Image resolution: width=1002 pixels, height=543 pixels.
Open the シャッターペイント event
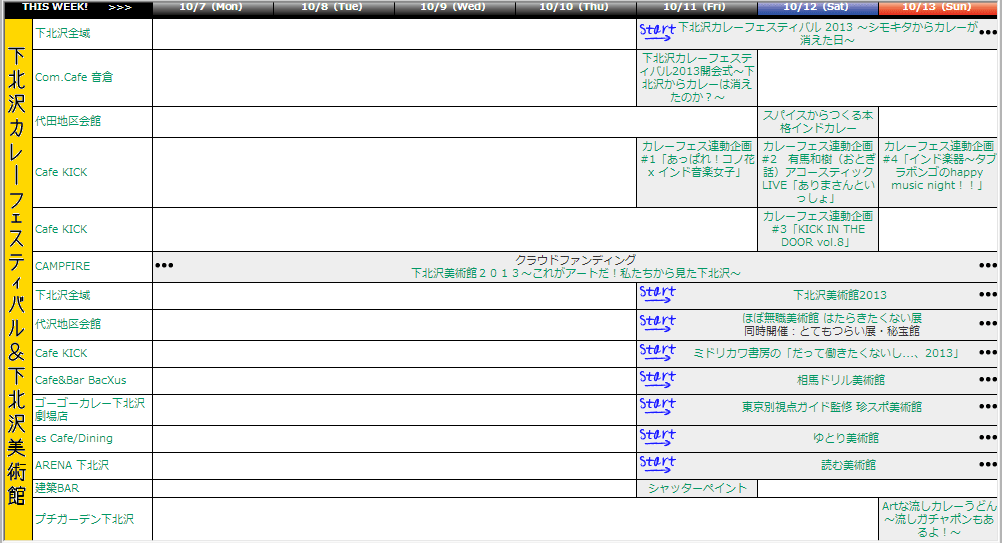point(697,488)
